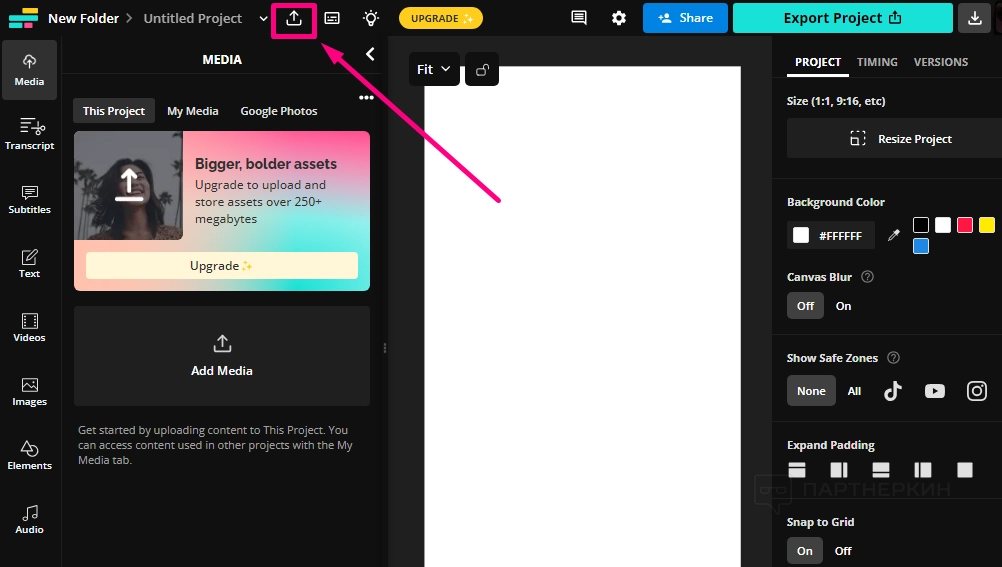Switch to the PROJECT tab
Screen dimensions: 1002x567
pos(817,62)
